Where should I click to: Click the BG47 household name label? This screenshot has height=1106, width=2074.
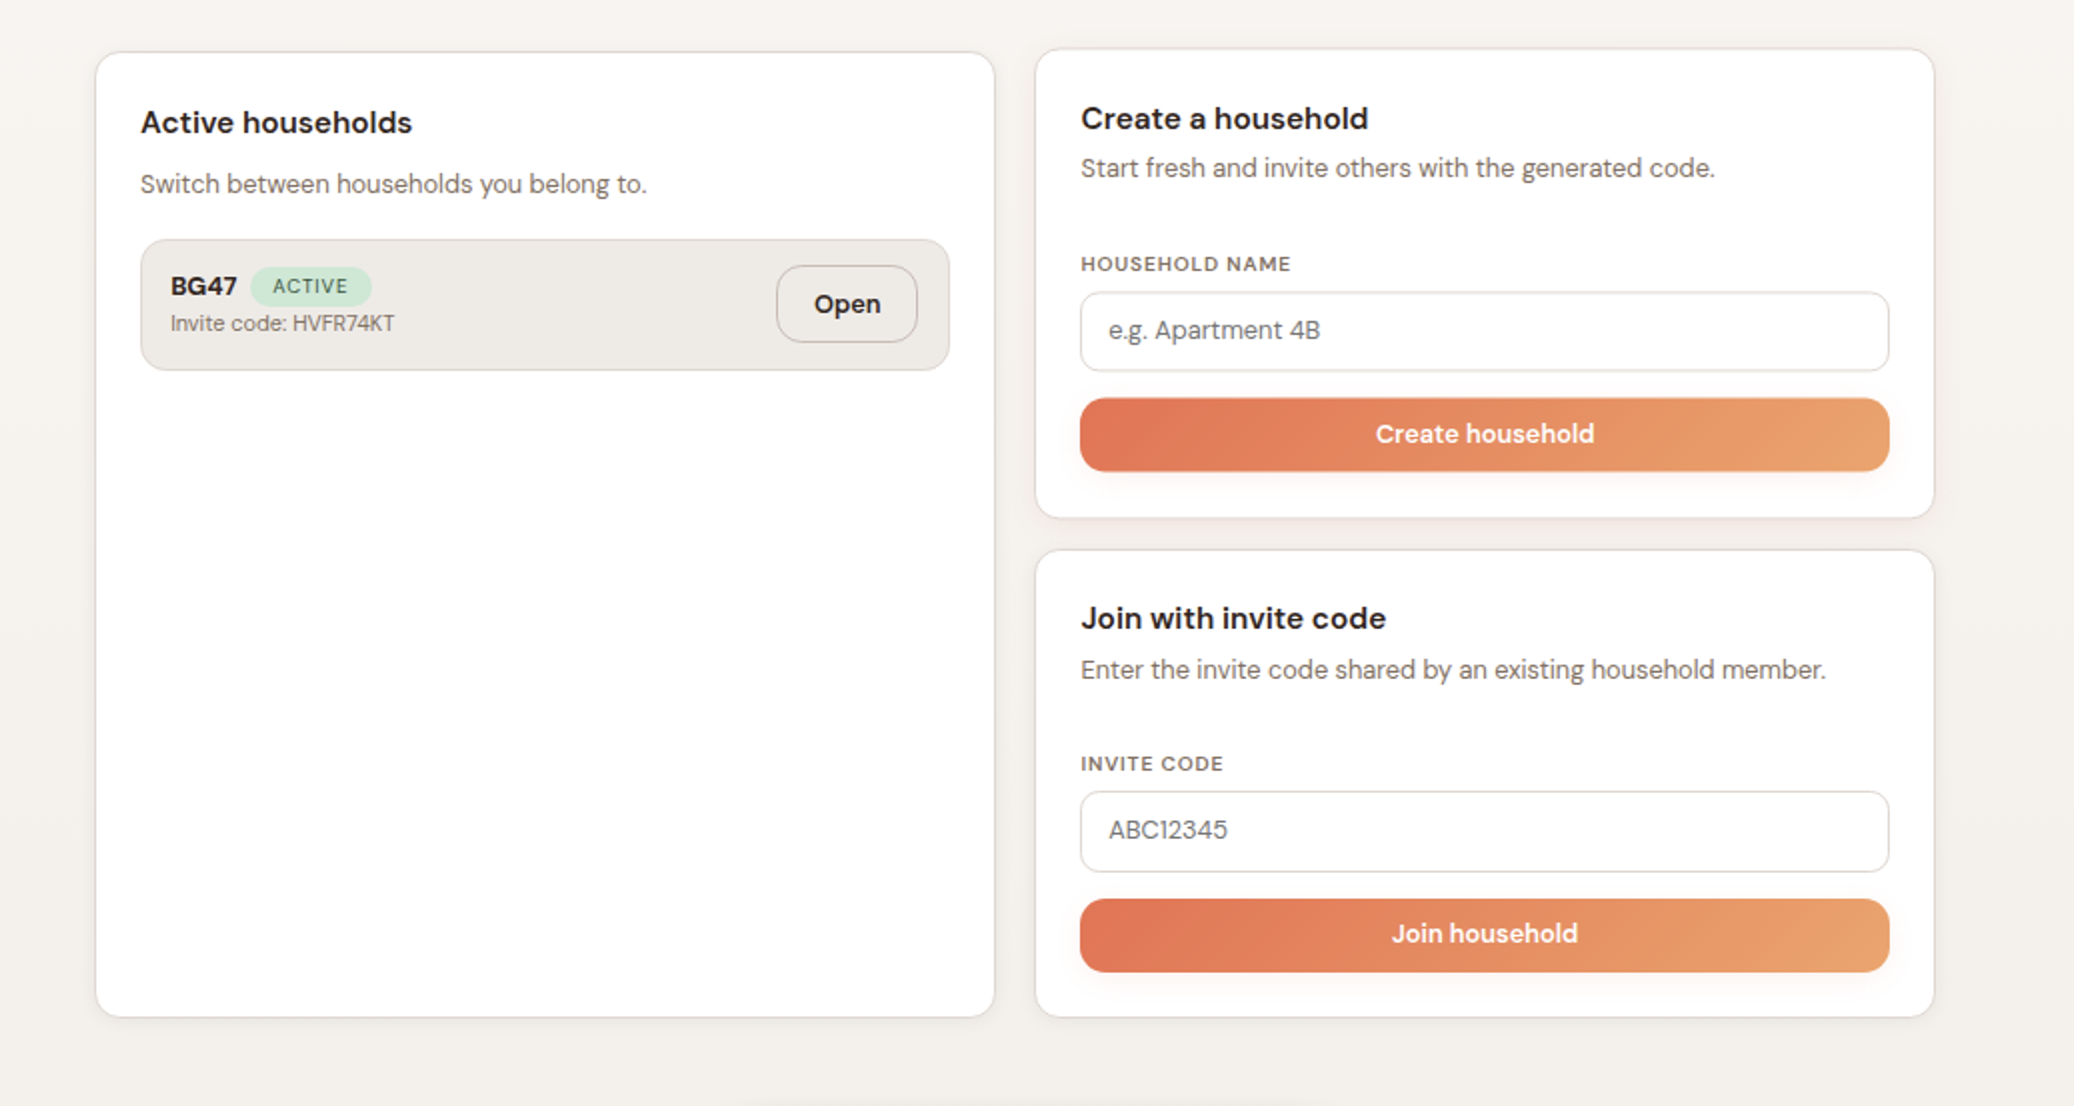[203, 285]
